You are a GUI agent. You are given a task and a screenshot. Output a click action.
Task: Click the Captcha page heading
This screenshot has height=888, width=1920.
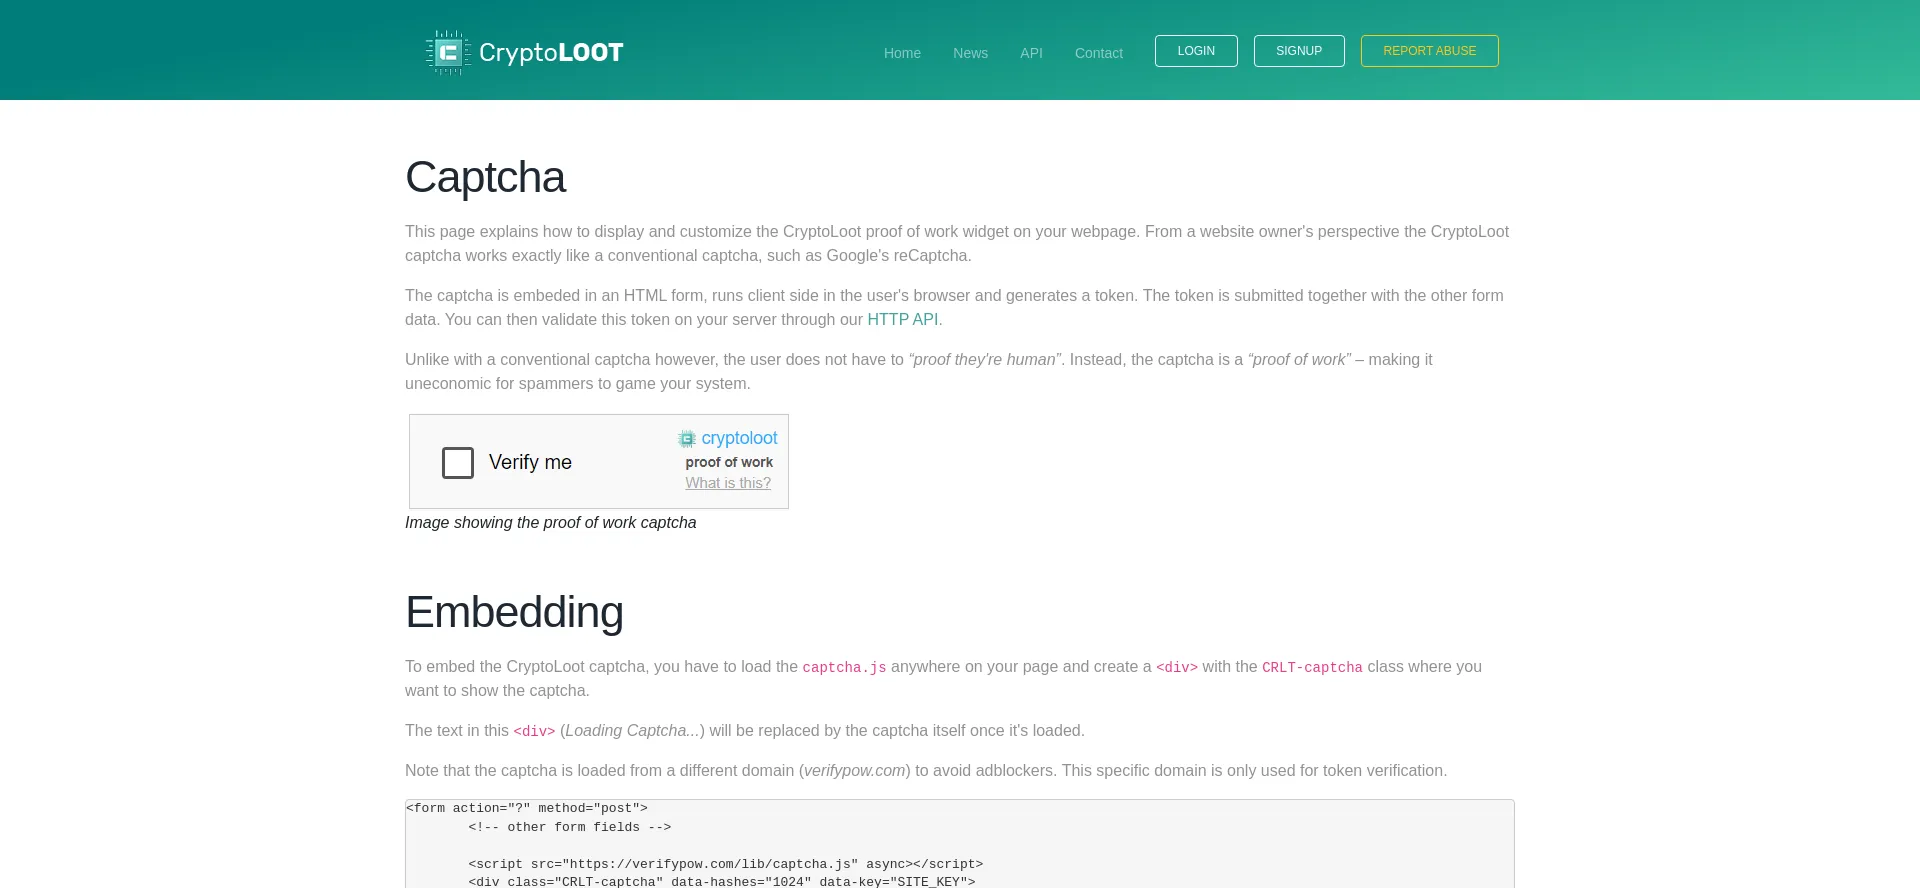pos(485,178)
